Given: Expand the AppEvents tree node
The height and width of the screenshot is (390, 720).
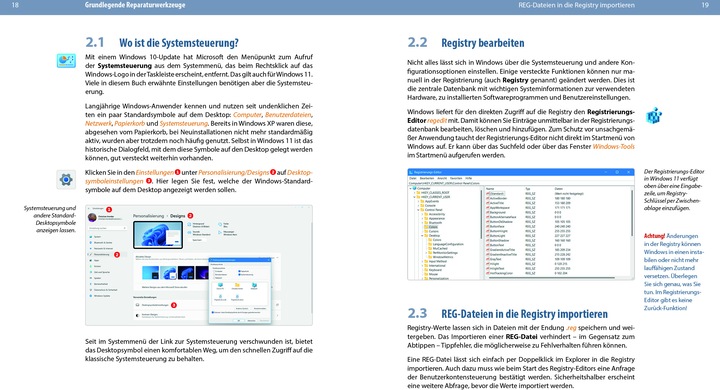Looking at the screenshot, I should click(418, 201).
